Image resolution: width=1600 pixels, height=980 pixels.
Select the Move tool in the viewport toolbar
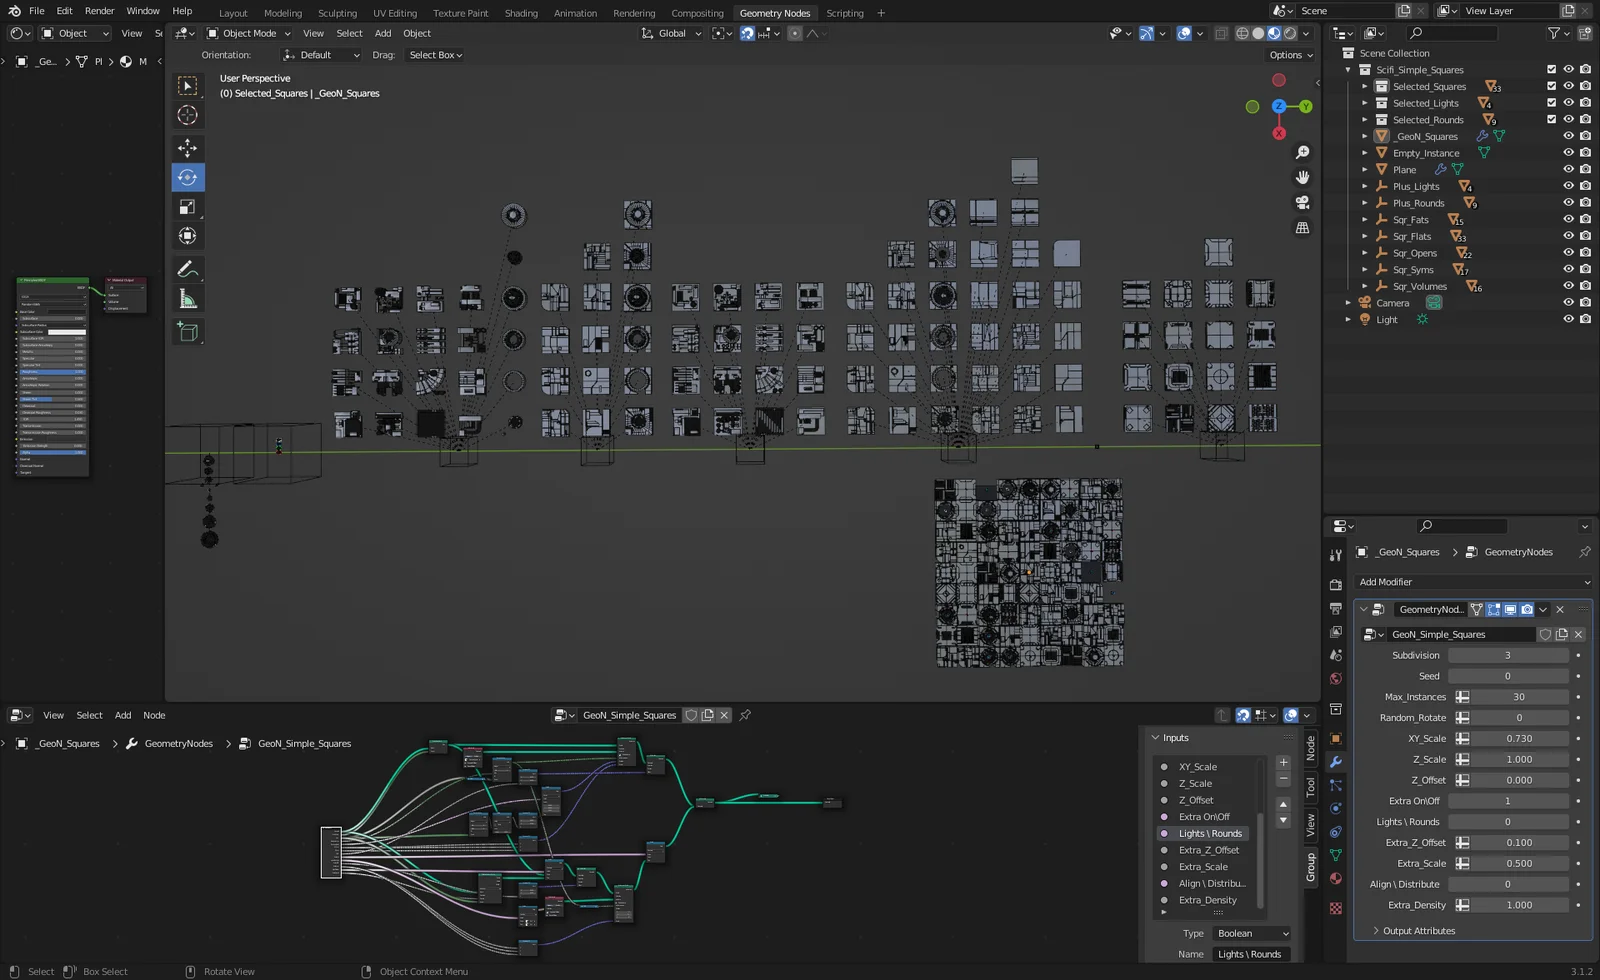(x=188, y=147)
